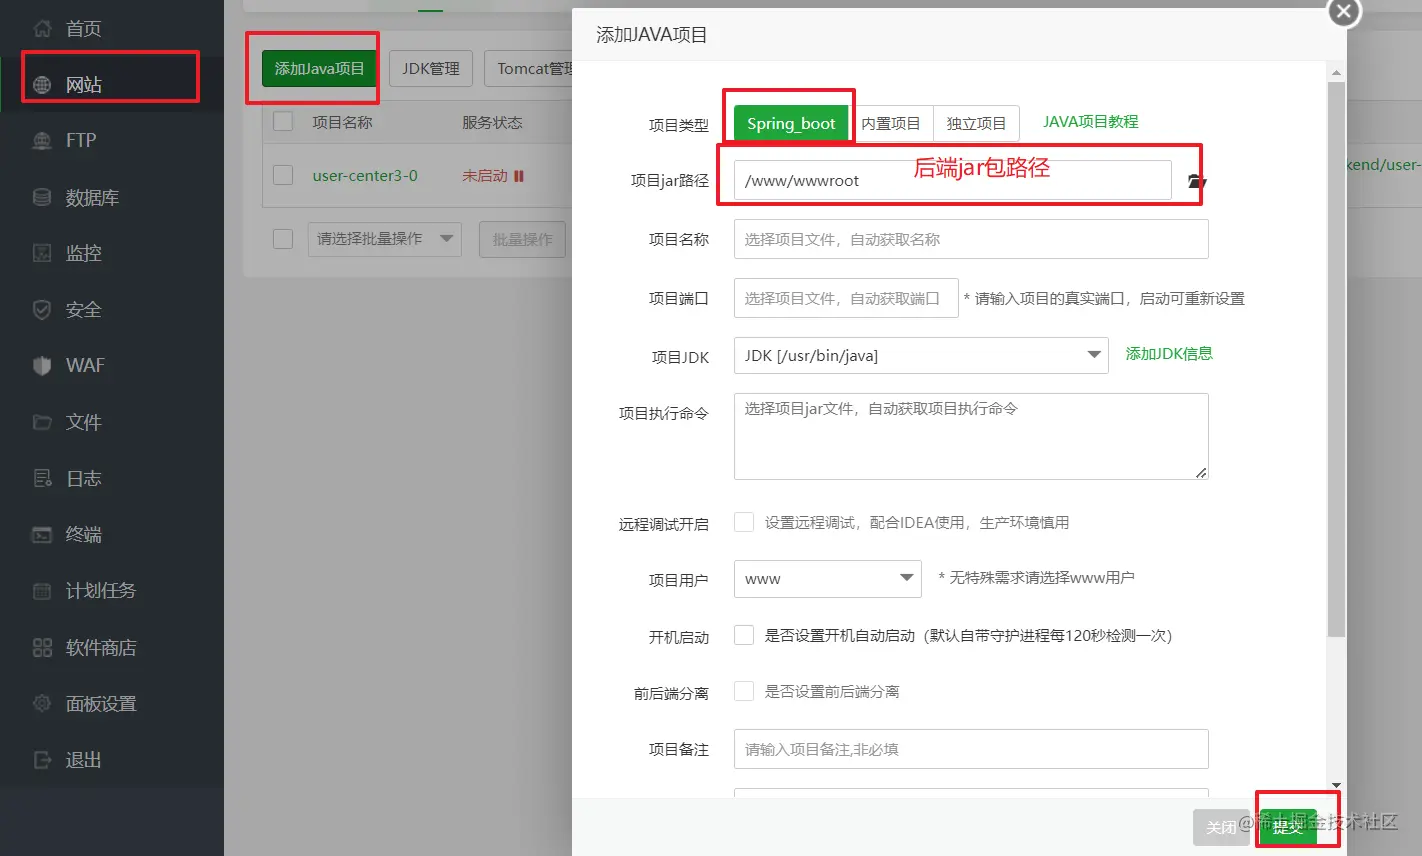
Task: Click the home icon in sidebar
Action: click(42, 28)
